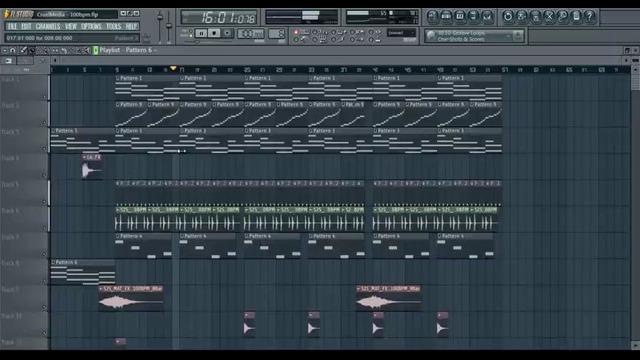Click the pattern number display

coord(276,33)
